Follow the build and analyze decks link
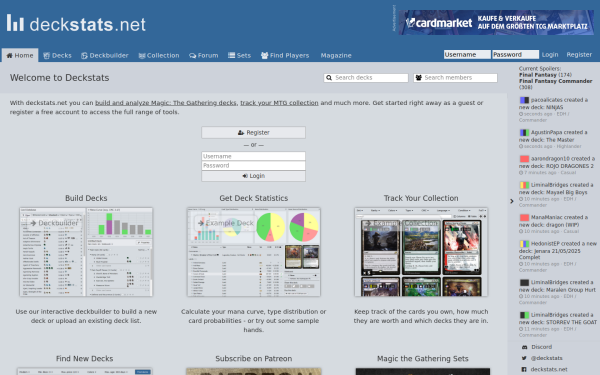 [x=166, y=103]
